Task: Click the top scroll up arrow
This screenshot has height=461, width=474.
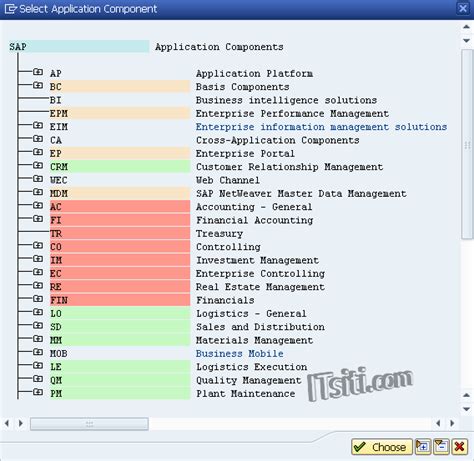Action: 467,27
